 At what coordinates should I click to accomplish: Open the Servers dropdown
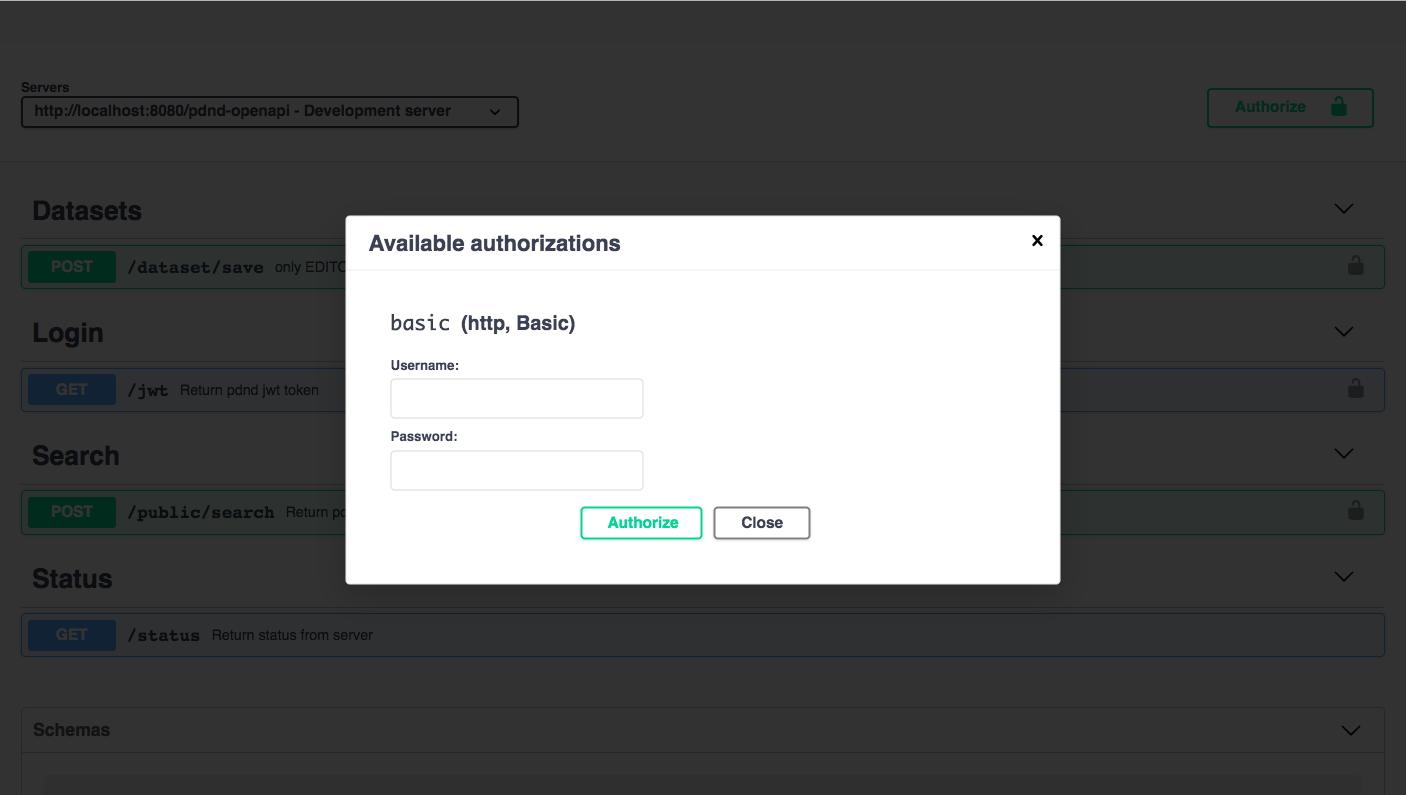click(270, 112)
